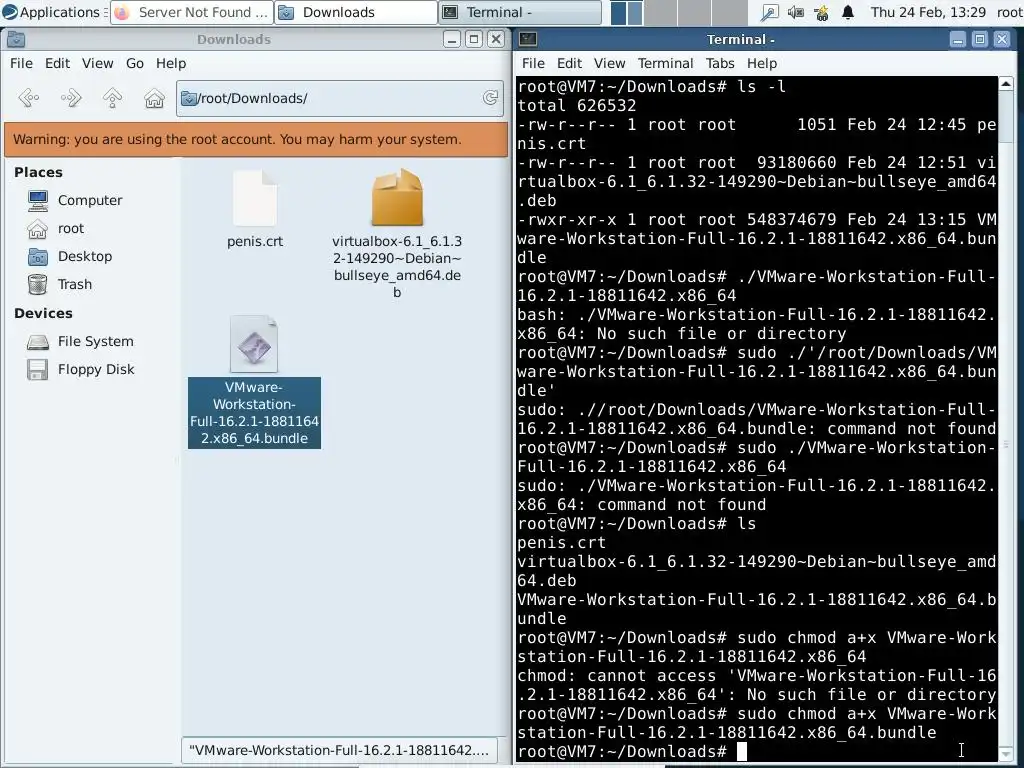Select the virtualbox .deb package icon

click(397, 197)
